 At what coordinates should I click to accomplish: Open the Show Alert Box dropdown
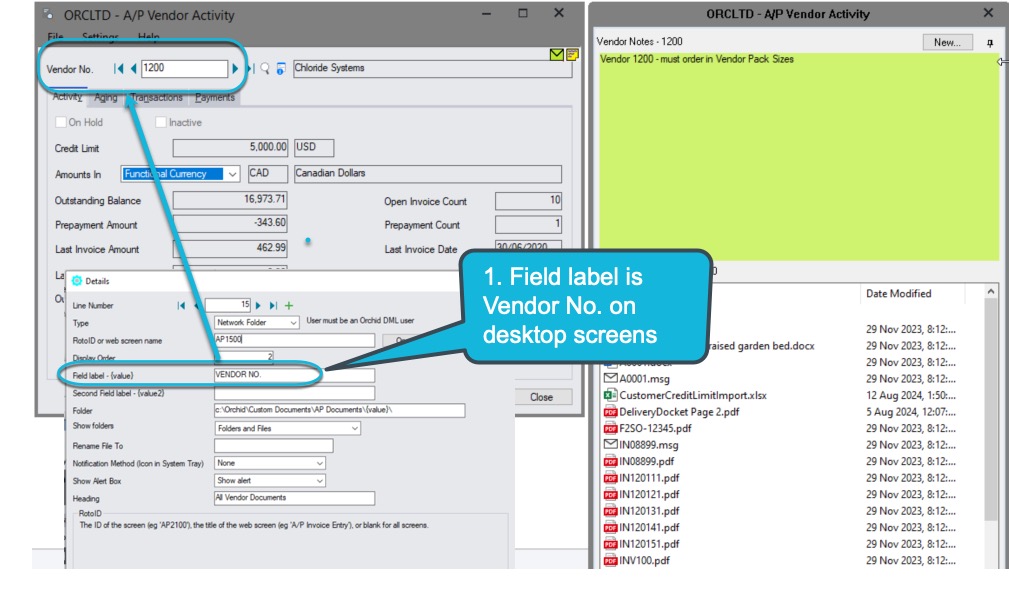tap(319, 481)
